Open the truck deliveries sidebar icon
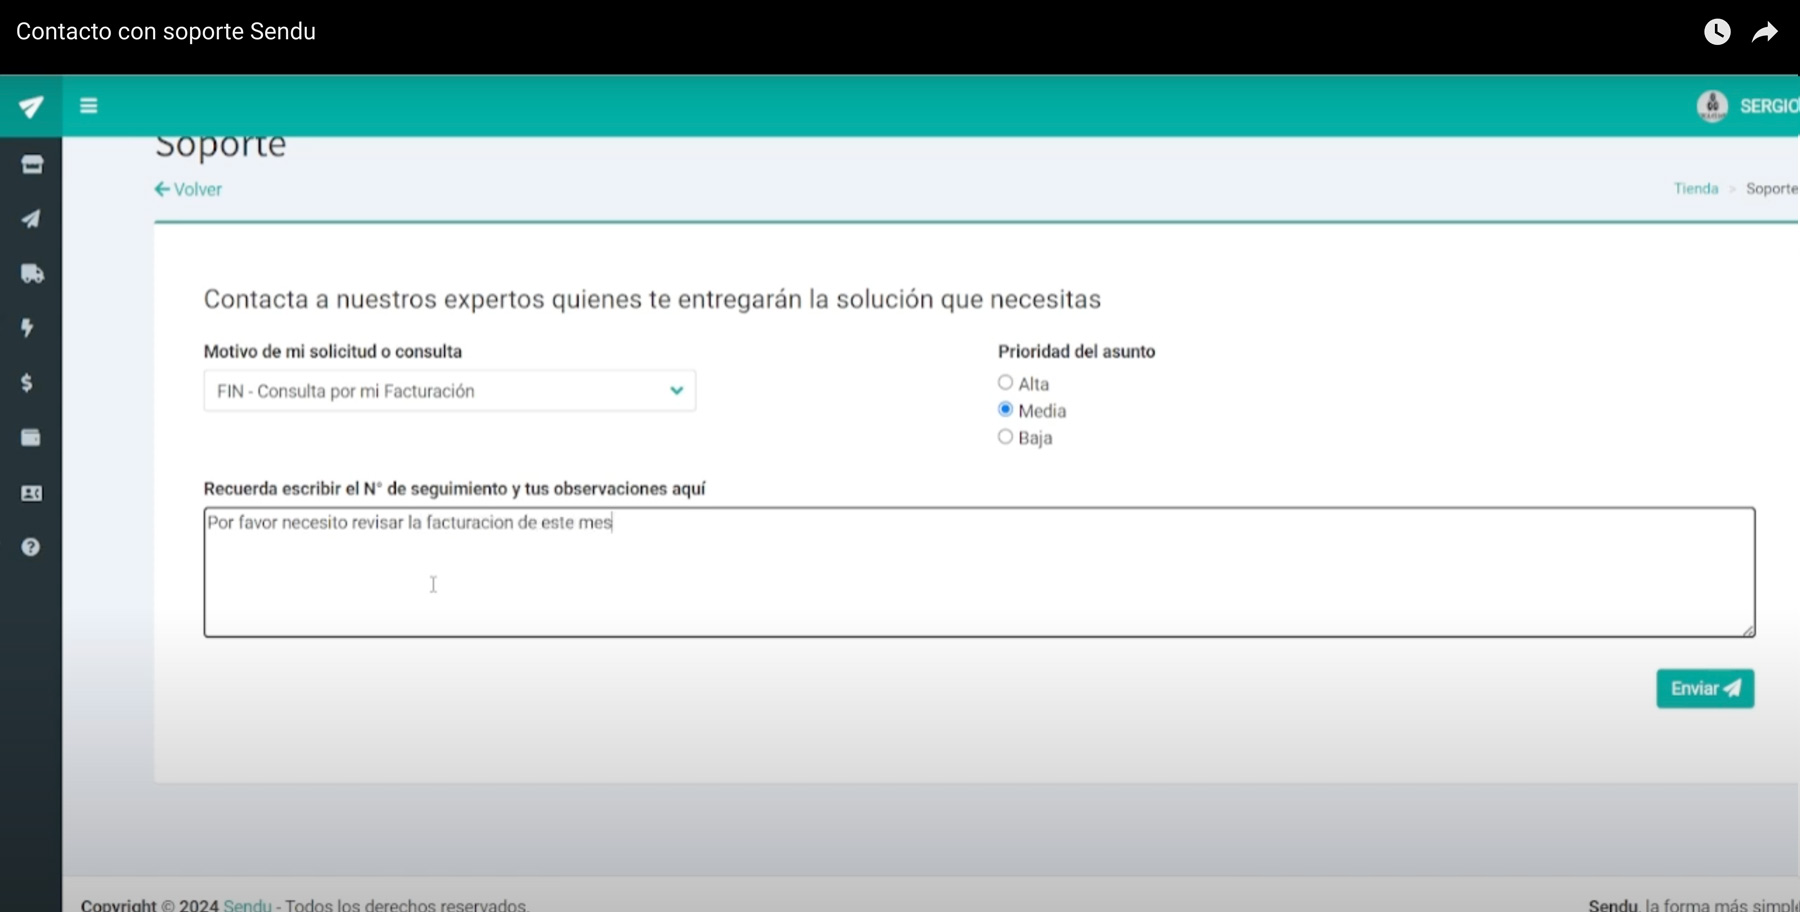Viewport: 1800px width, 912px height. pyautogui.click(x=32, y=273)
